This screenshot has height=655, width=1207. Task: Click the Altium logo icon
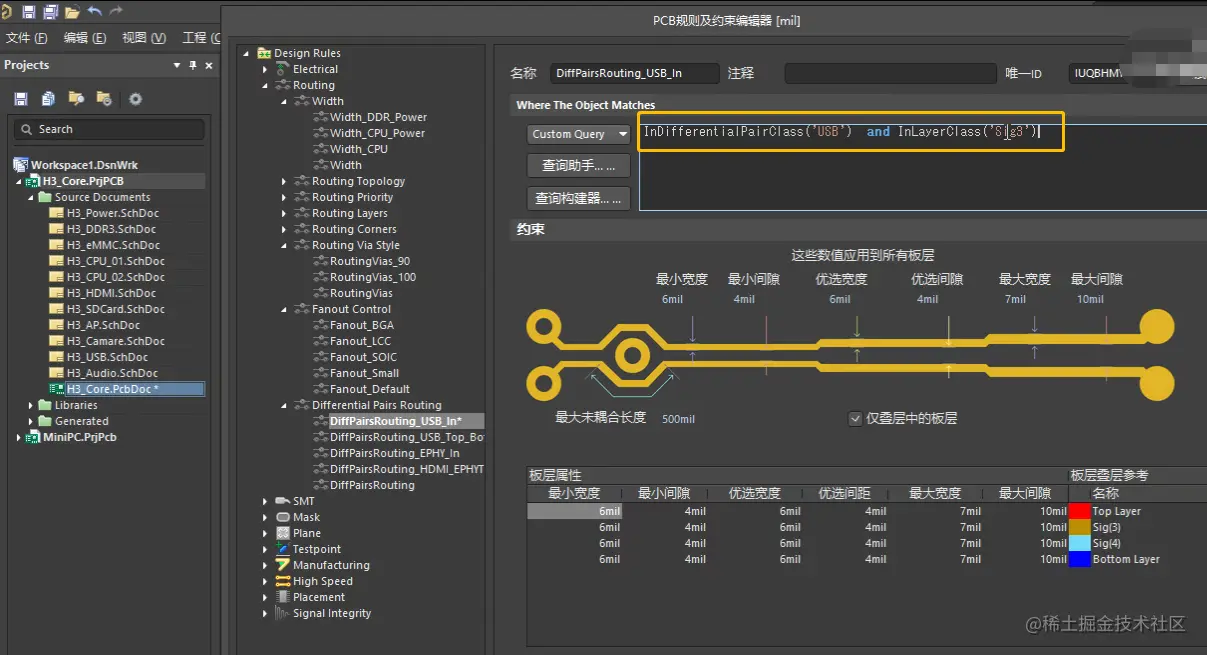[x=5, y=12]
